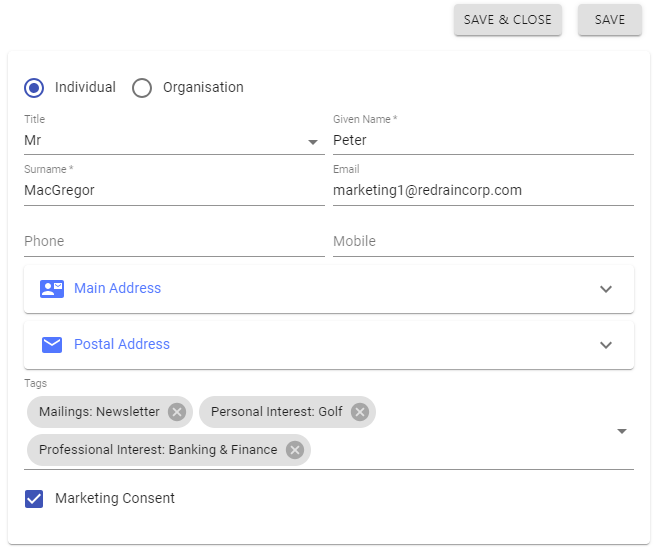This screenshot has height=547, width=654.
Task: Remove the Mailings: Newsletter tag
Action: [177, 412]
